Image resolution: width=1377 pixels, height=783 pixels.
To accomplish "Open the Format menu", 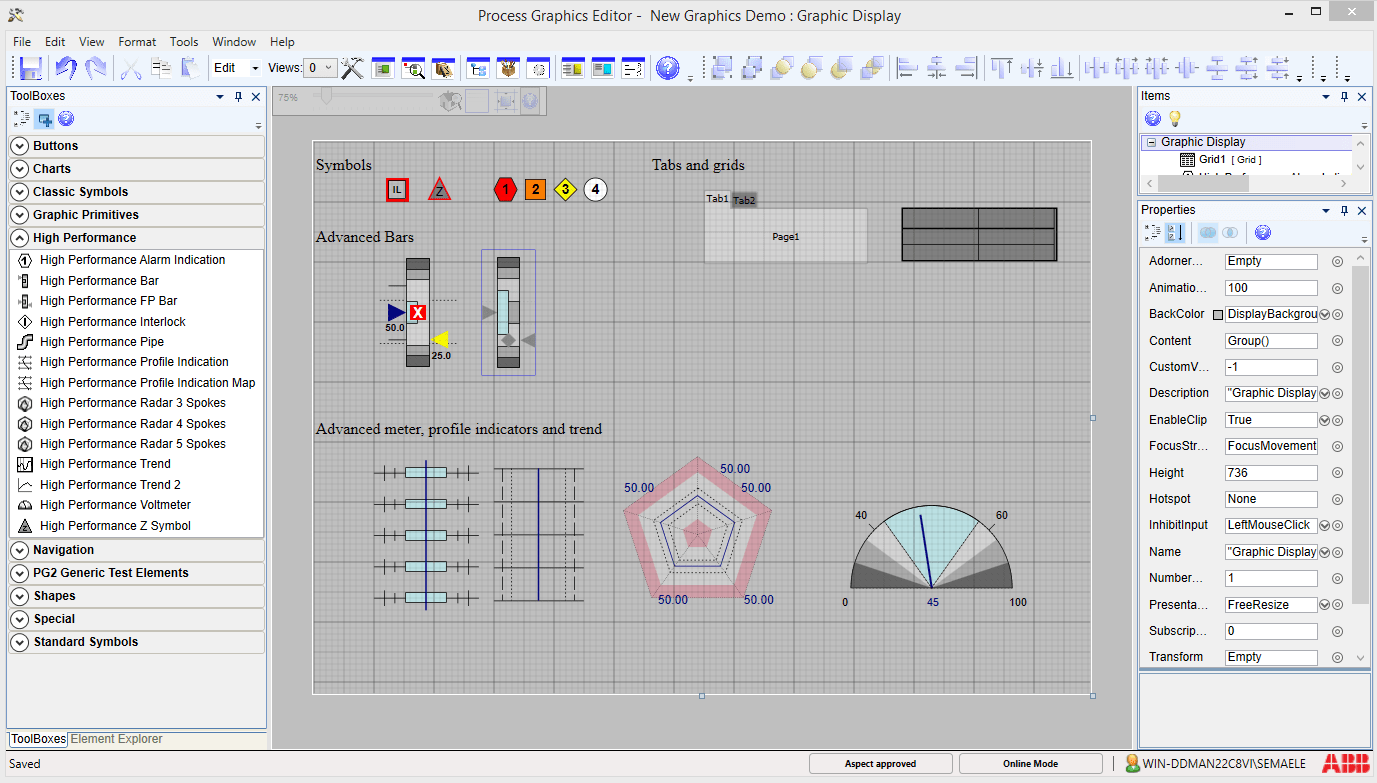I will (x=137, y=42).
